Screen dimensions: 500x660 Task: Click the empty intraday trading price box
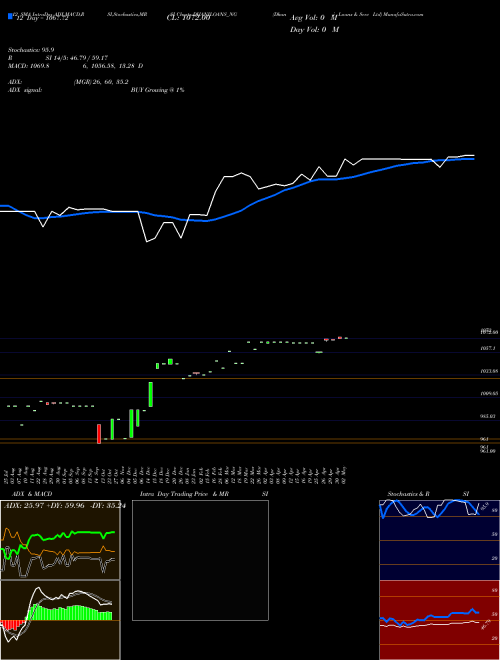tap(200, 560)
